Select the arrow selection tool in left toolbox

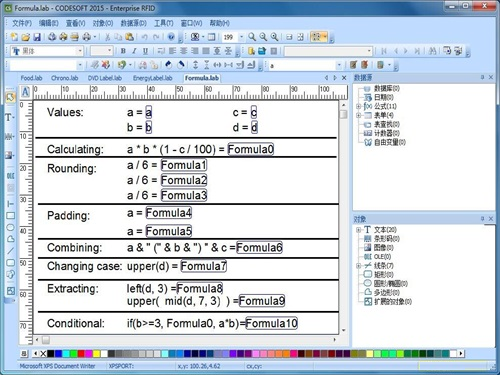10,97
